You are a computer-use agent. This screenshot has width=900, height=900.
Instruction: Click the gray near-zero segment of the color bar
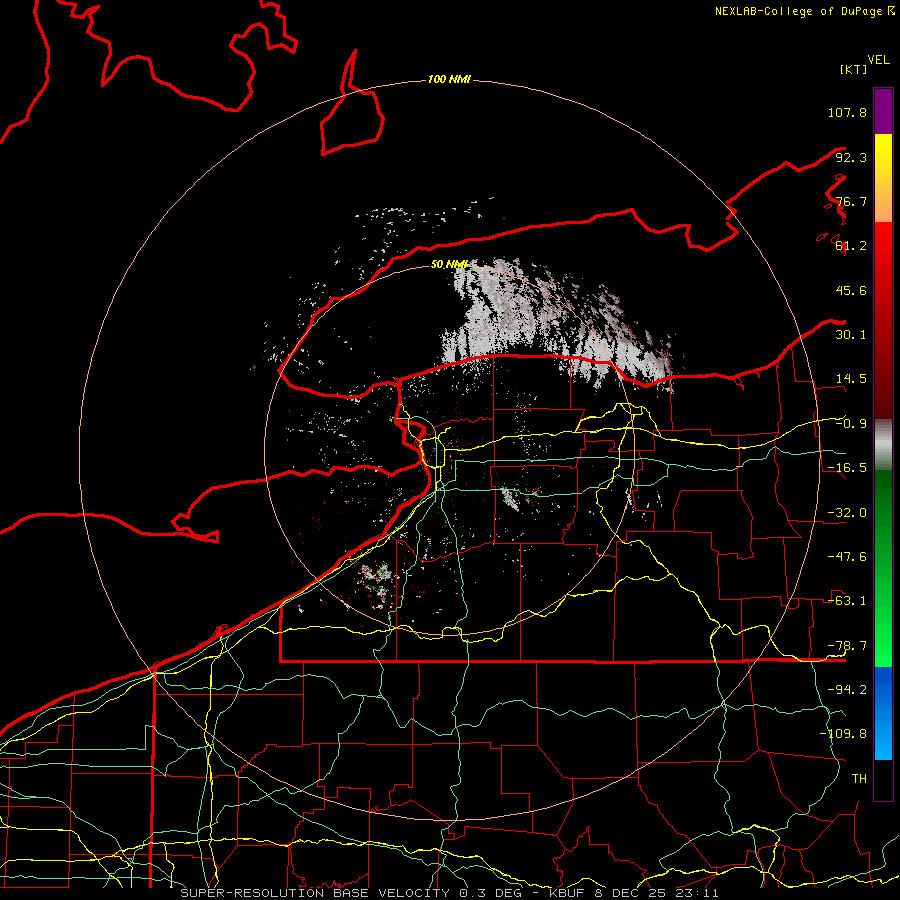883,445
